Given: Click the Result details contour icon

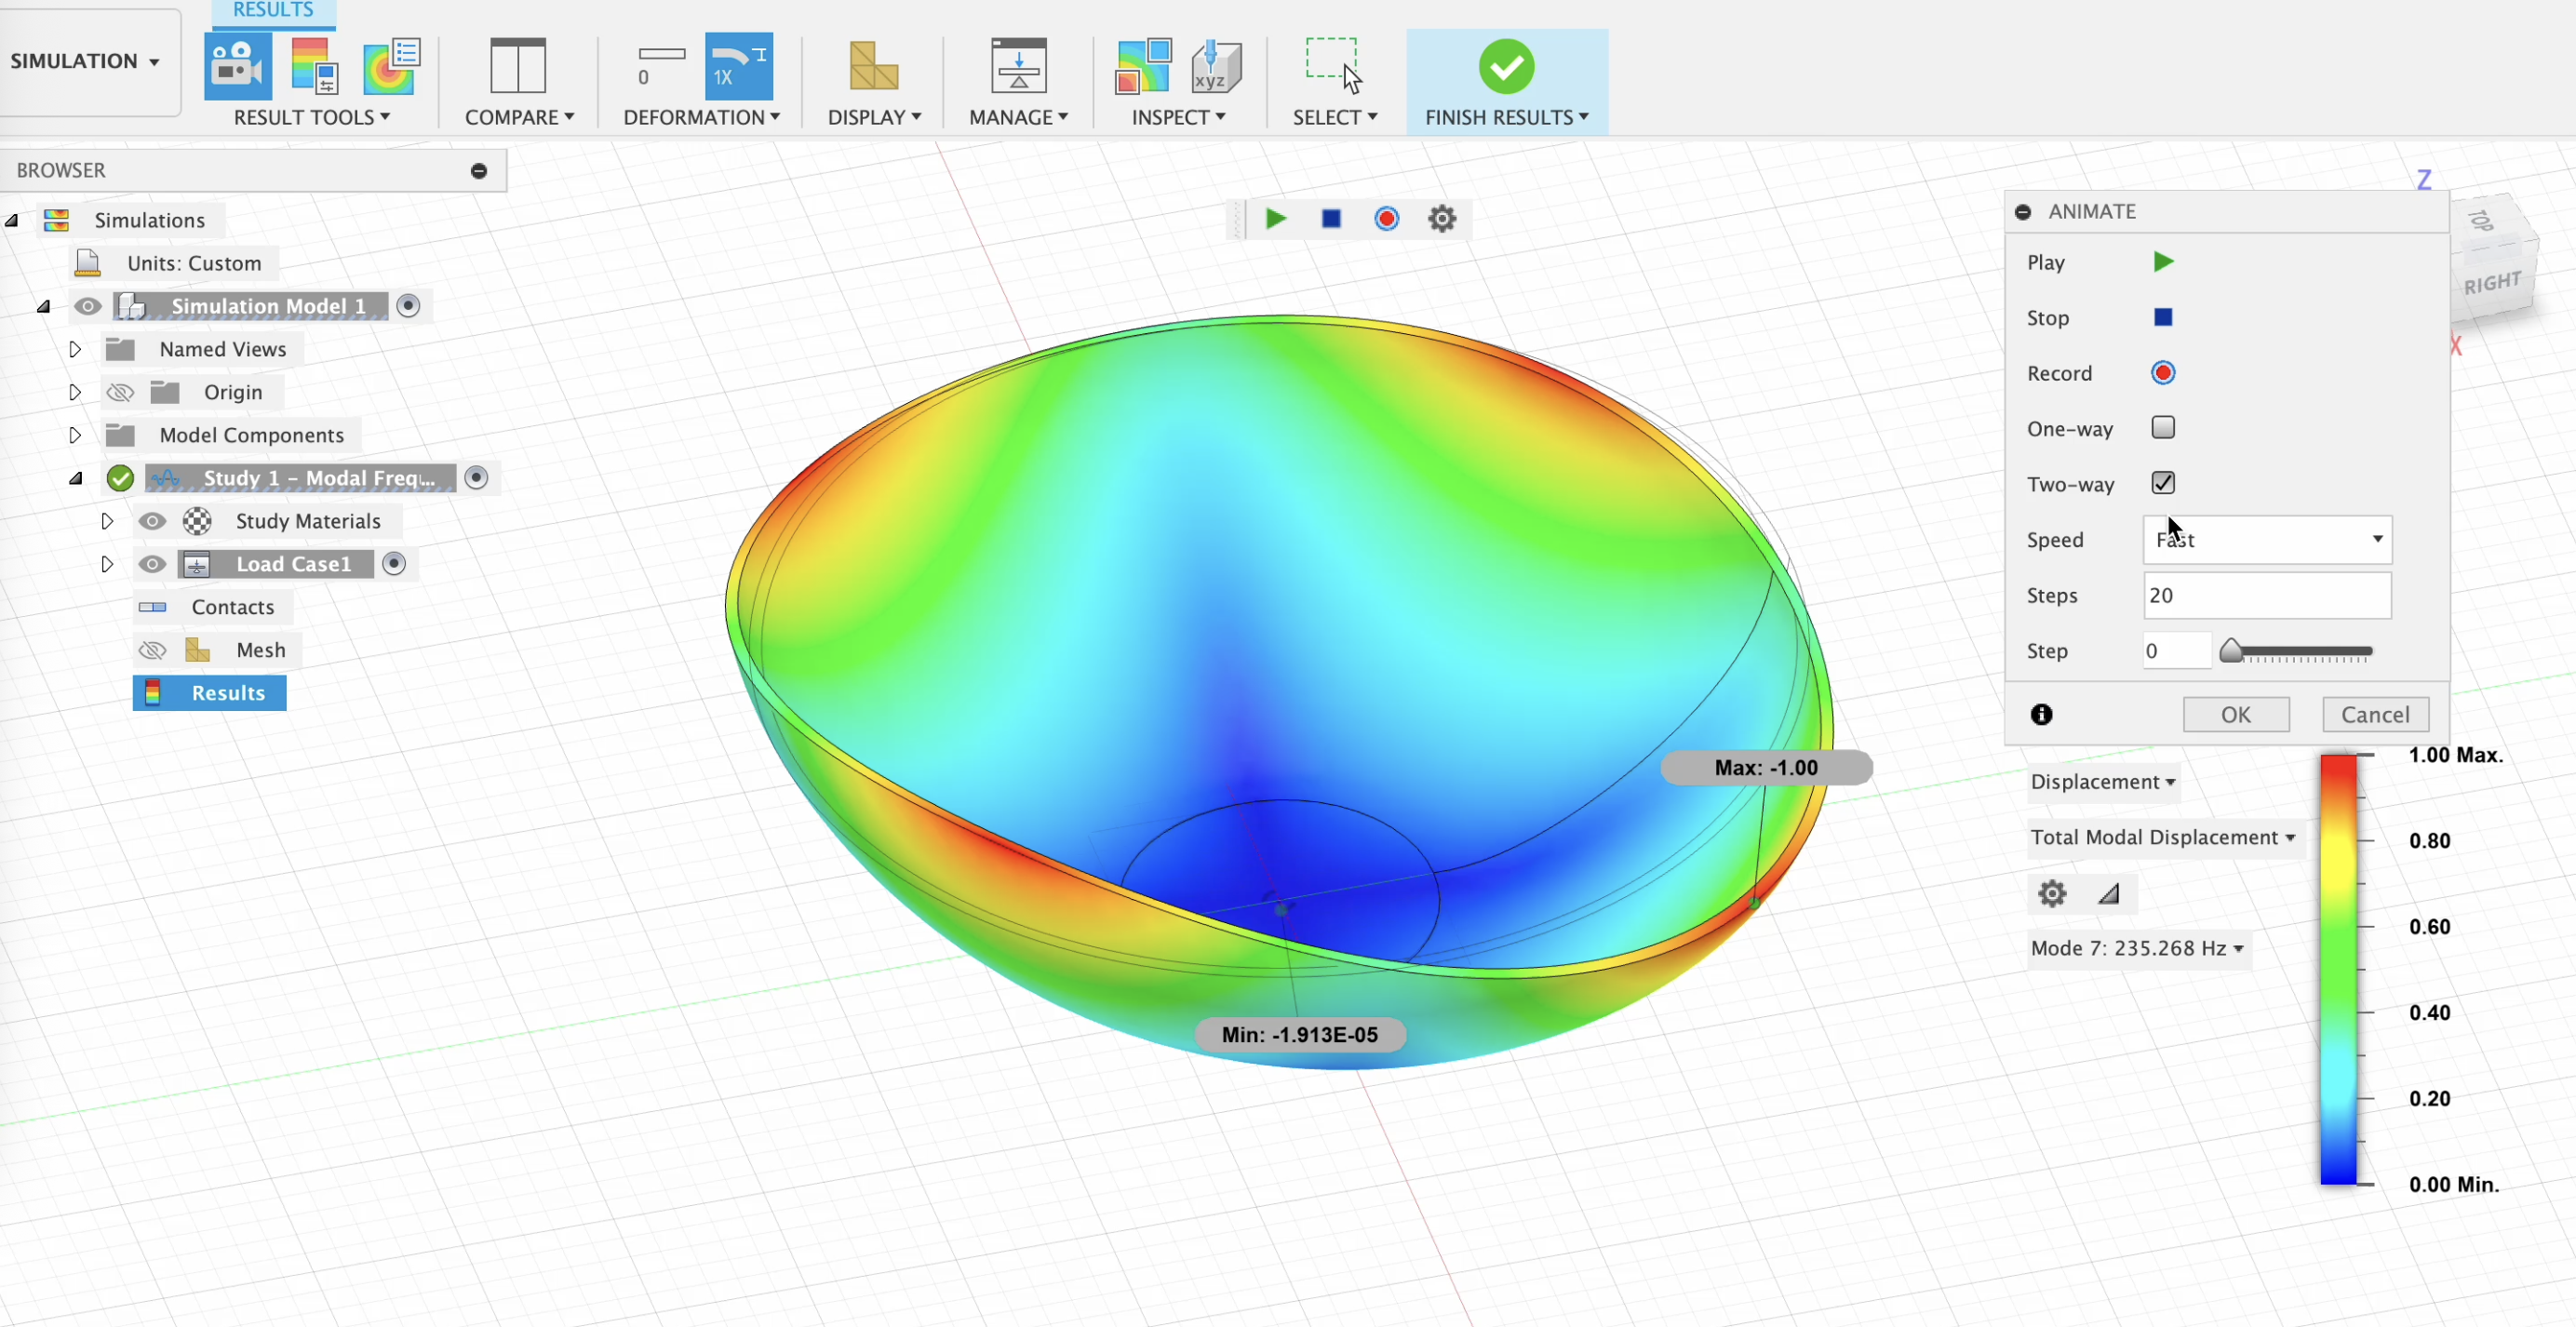Looking at the screenshot, I should (x=391, y=67).
